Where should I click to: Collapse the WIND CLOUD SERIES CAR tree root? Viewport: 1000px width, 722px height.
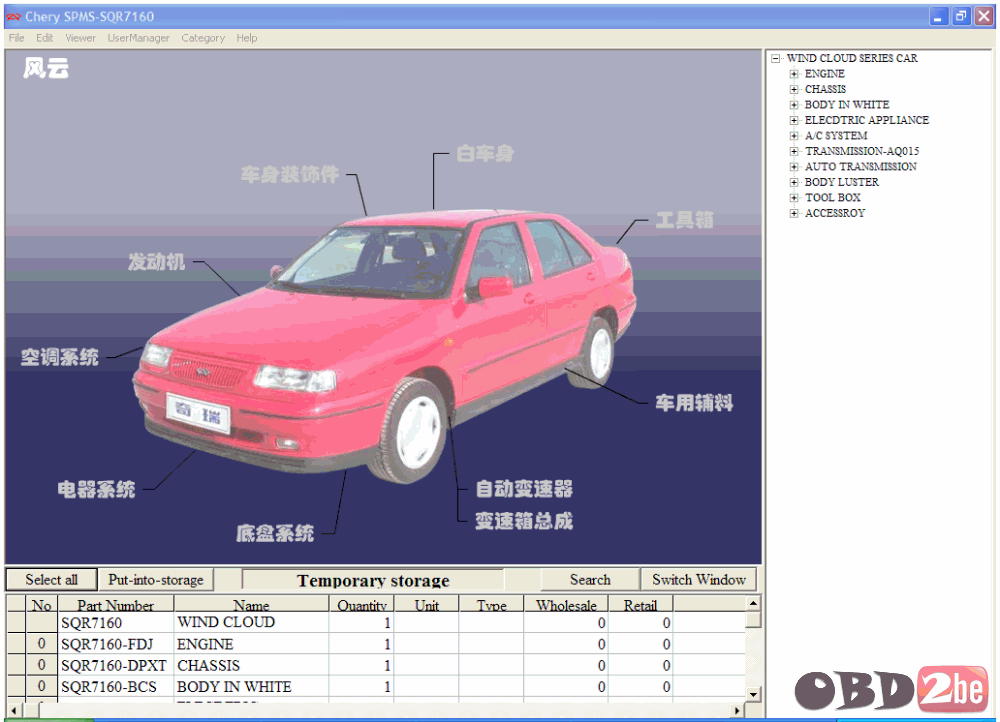click(776, 59)
